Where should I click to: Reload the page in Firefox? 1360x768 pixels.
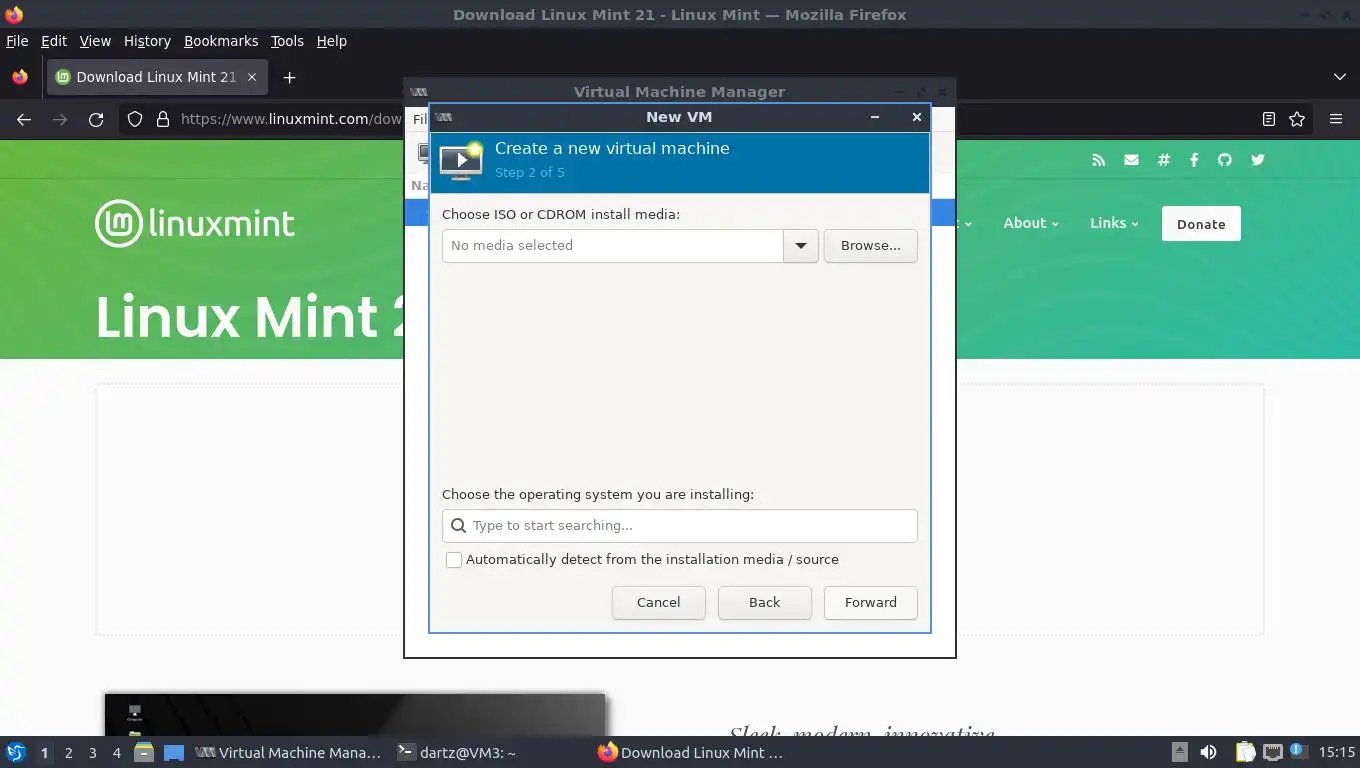coord(96,119)
